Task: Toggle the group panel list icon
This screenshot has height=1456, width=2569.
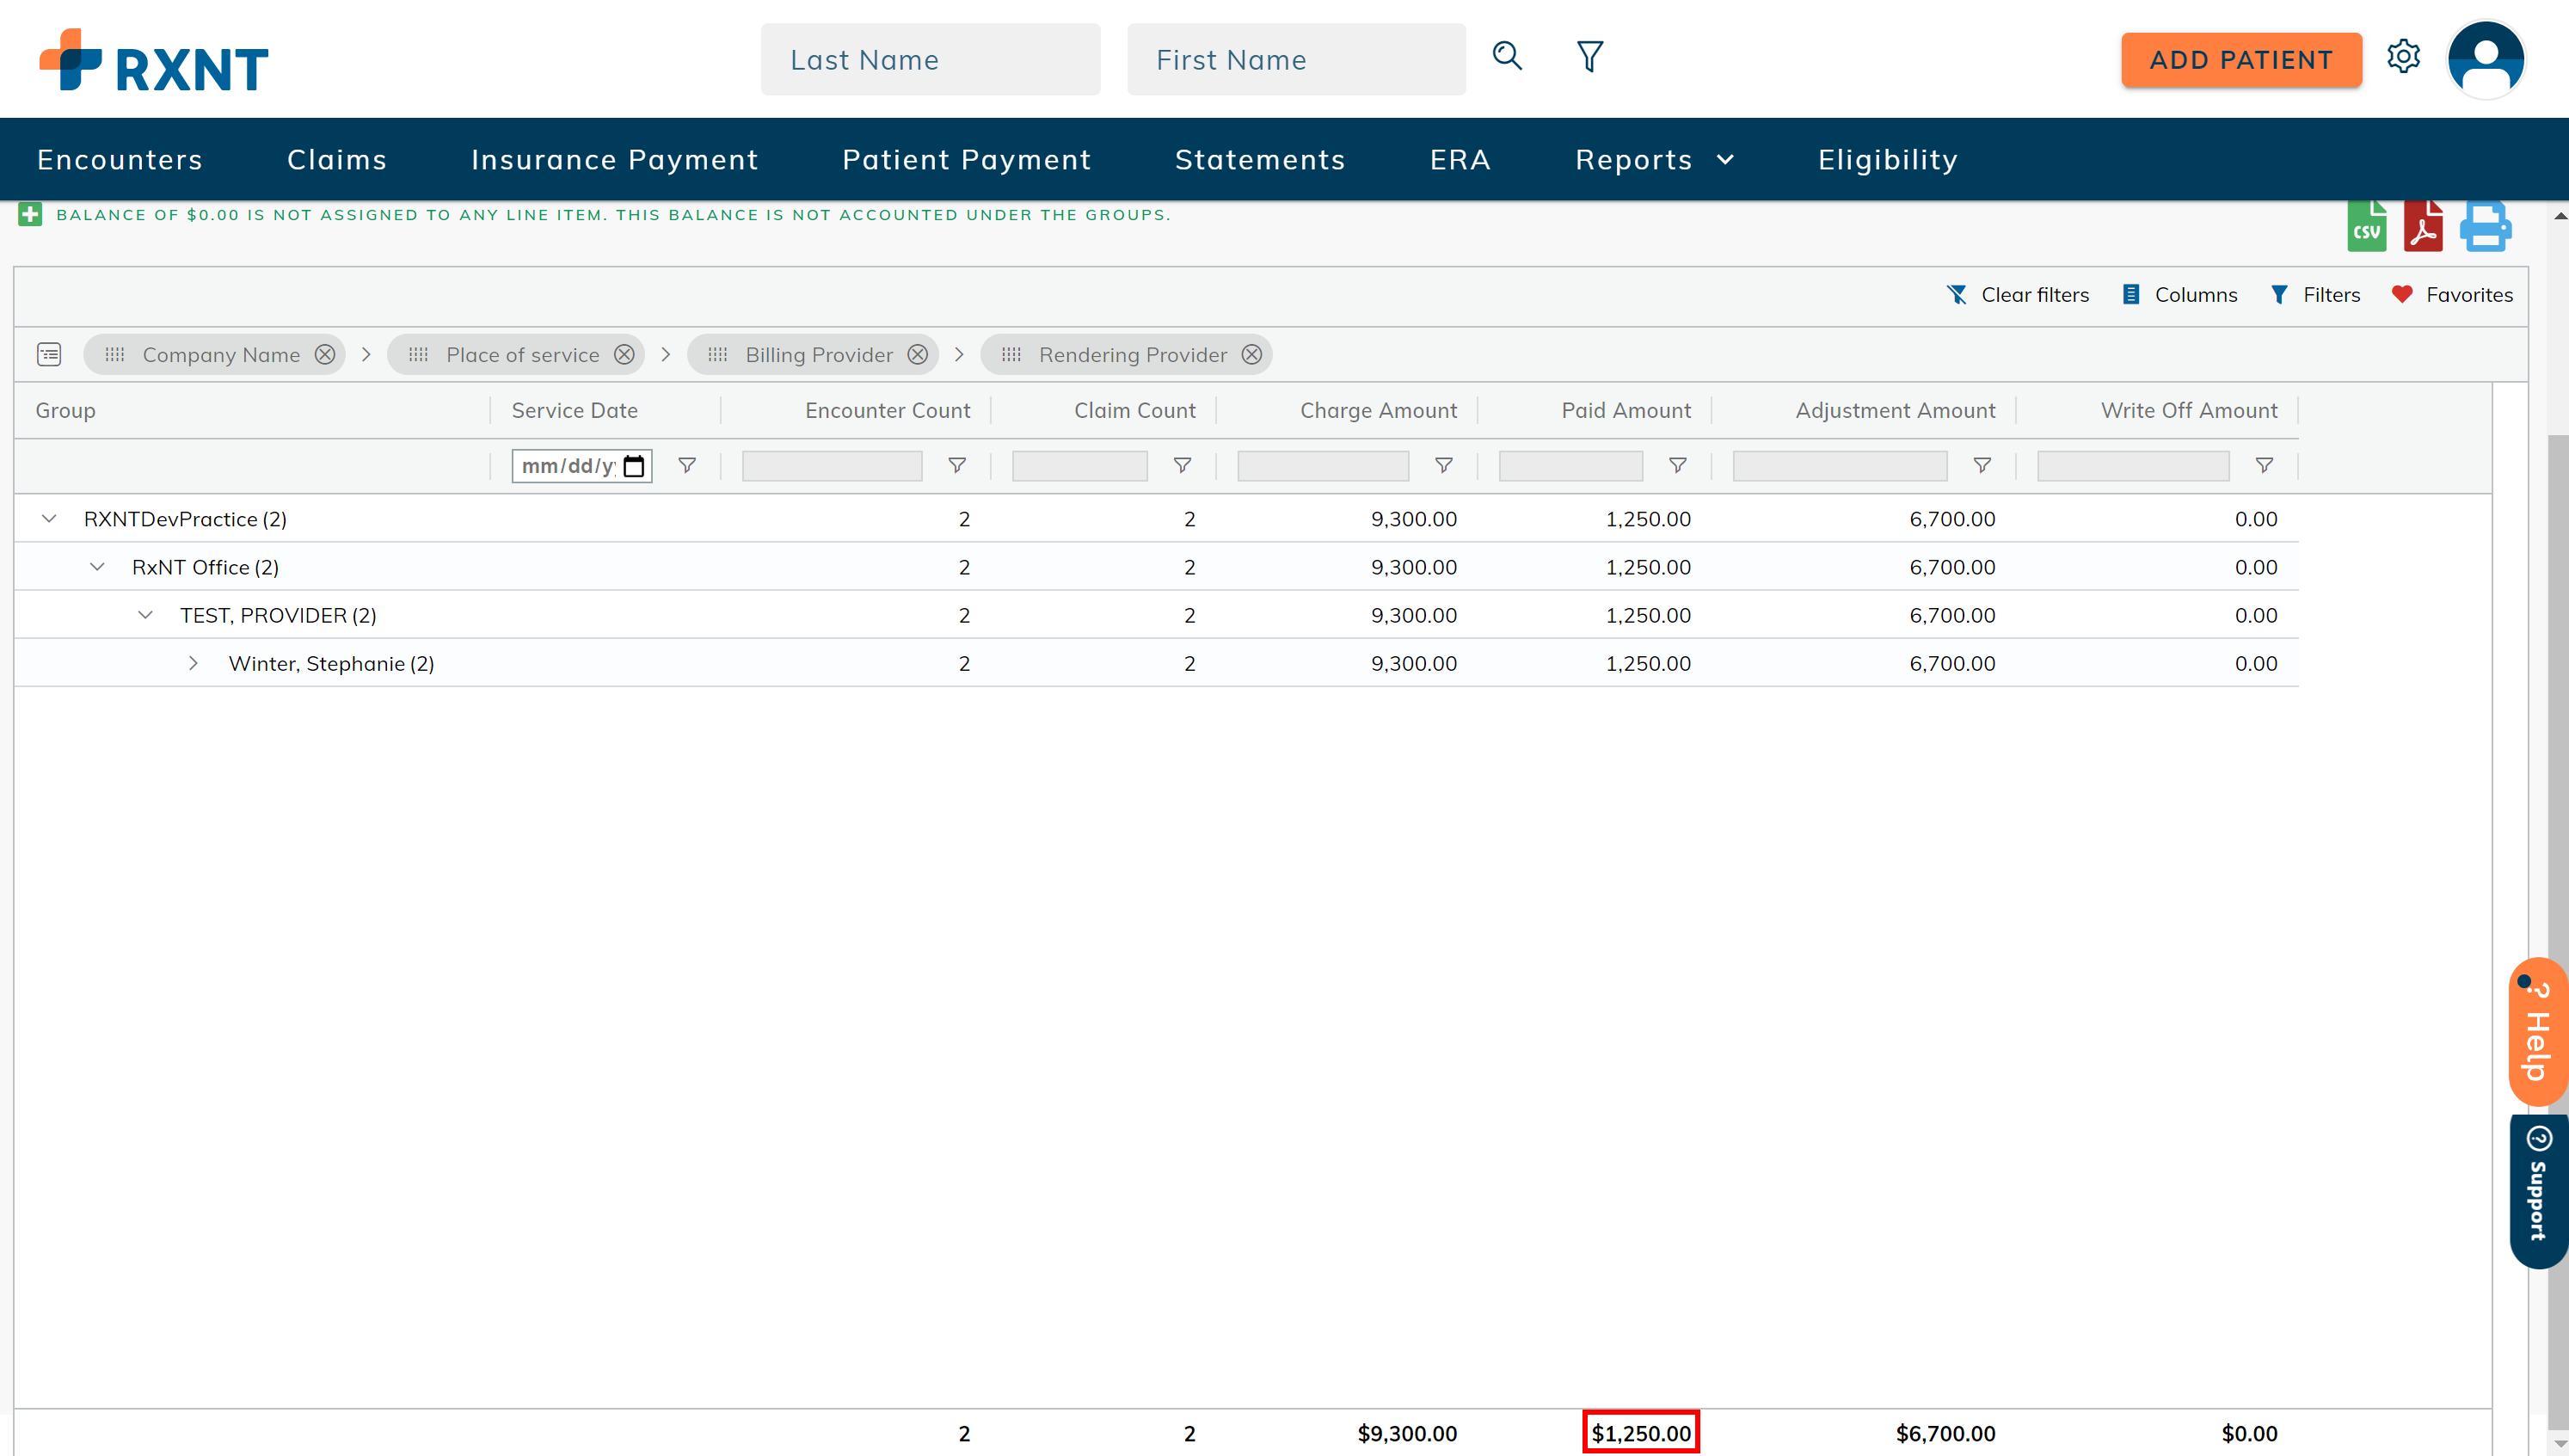Action: (x=49, y=354)
